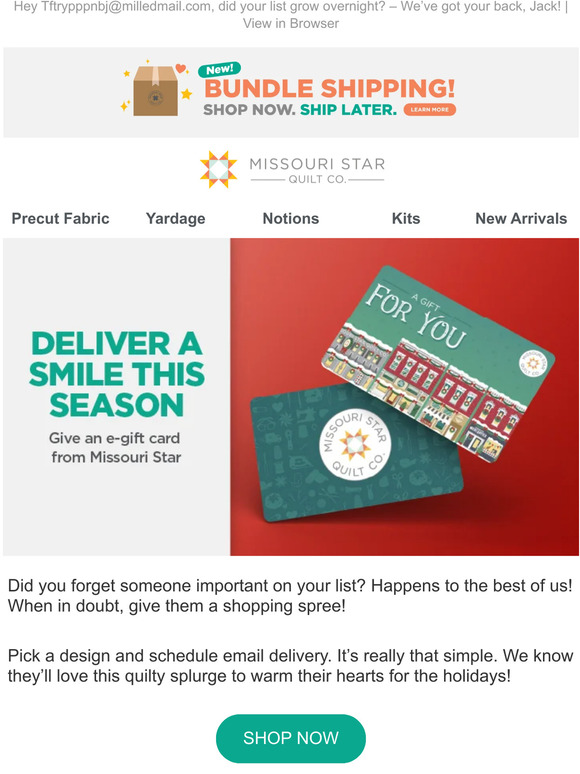Click the small seal on the "For You" card
Screen dimensions: 580x774
tap(533, 364)
